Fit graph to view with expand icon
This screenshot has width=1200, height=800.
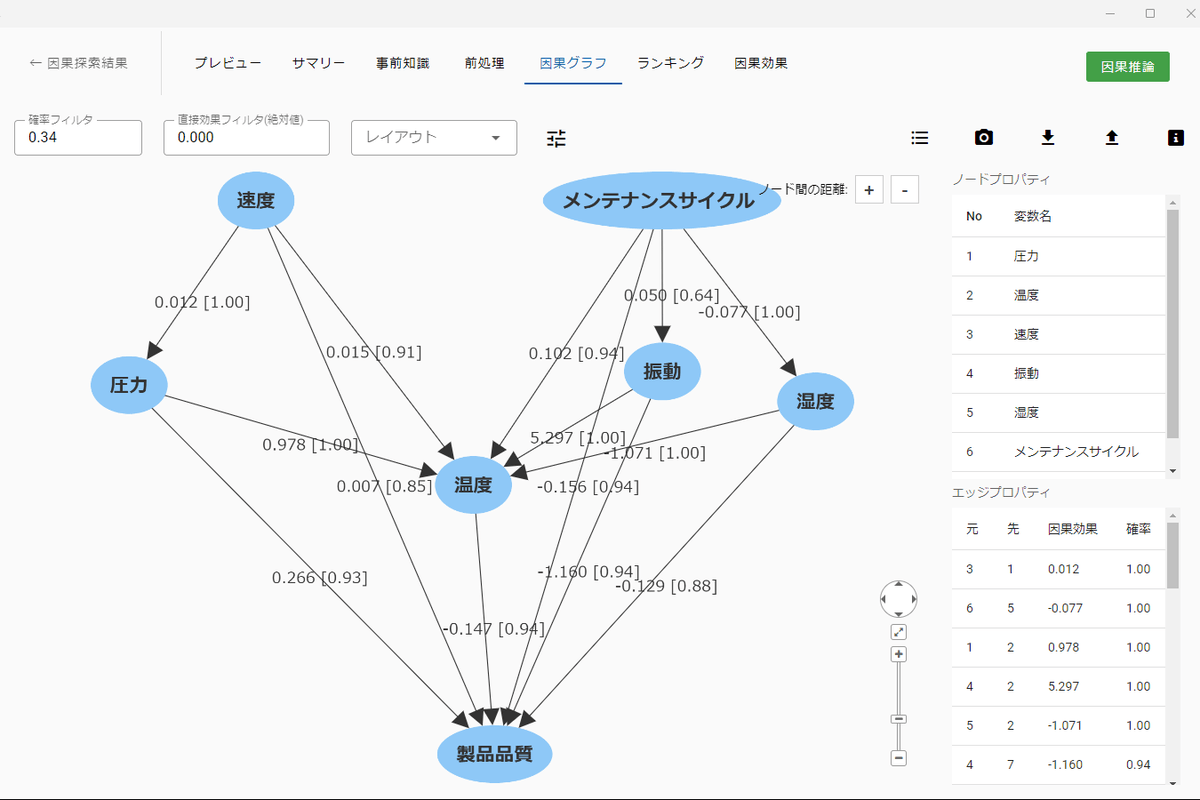(898, 632)
